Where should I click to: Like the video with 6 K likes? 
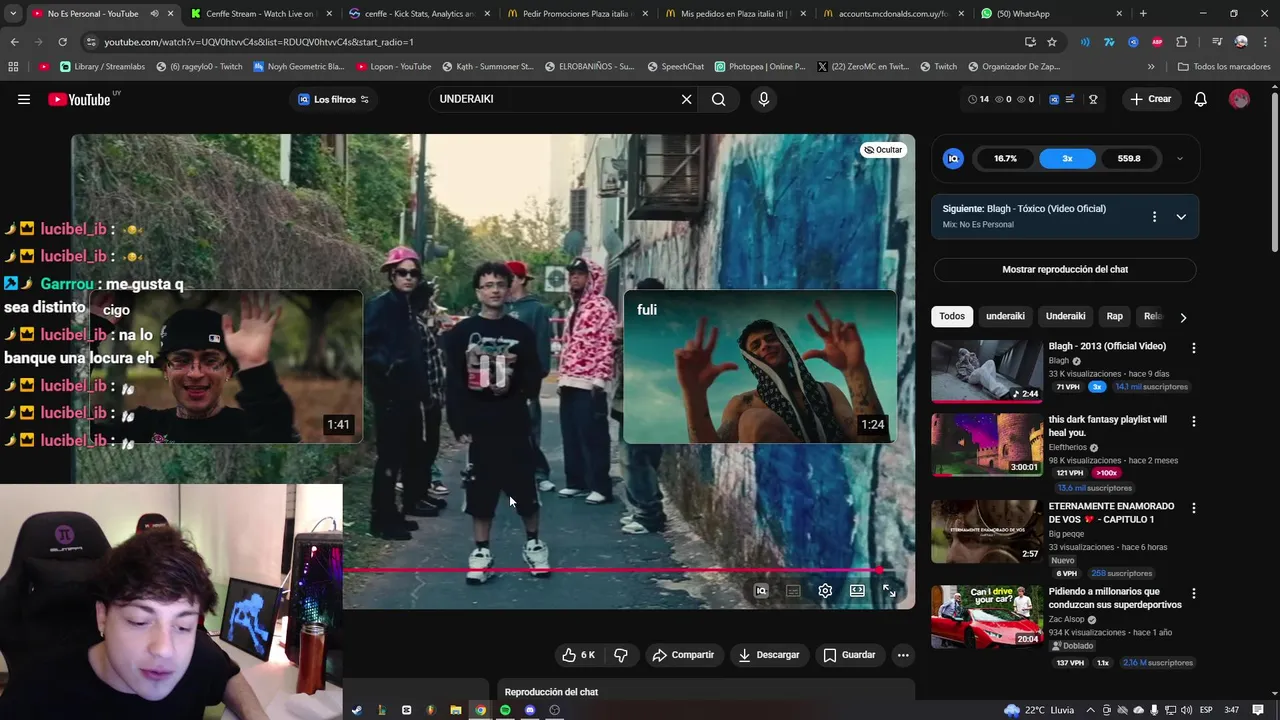pyautogui.click(x=578, y=655)
